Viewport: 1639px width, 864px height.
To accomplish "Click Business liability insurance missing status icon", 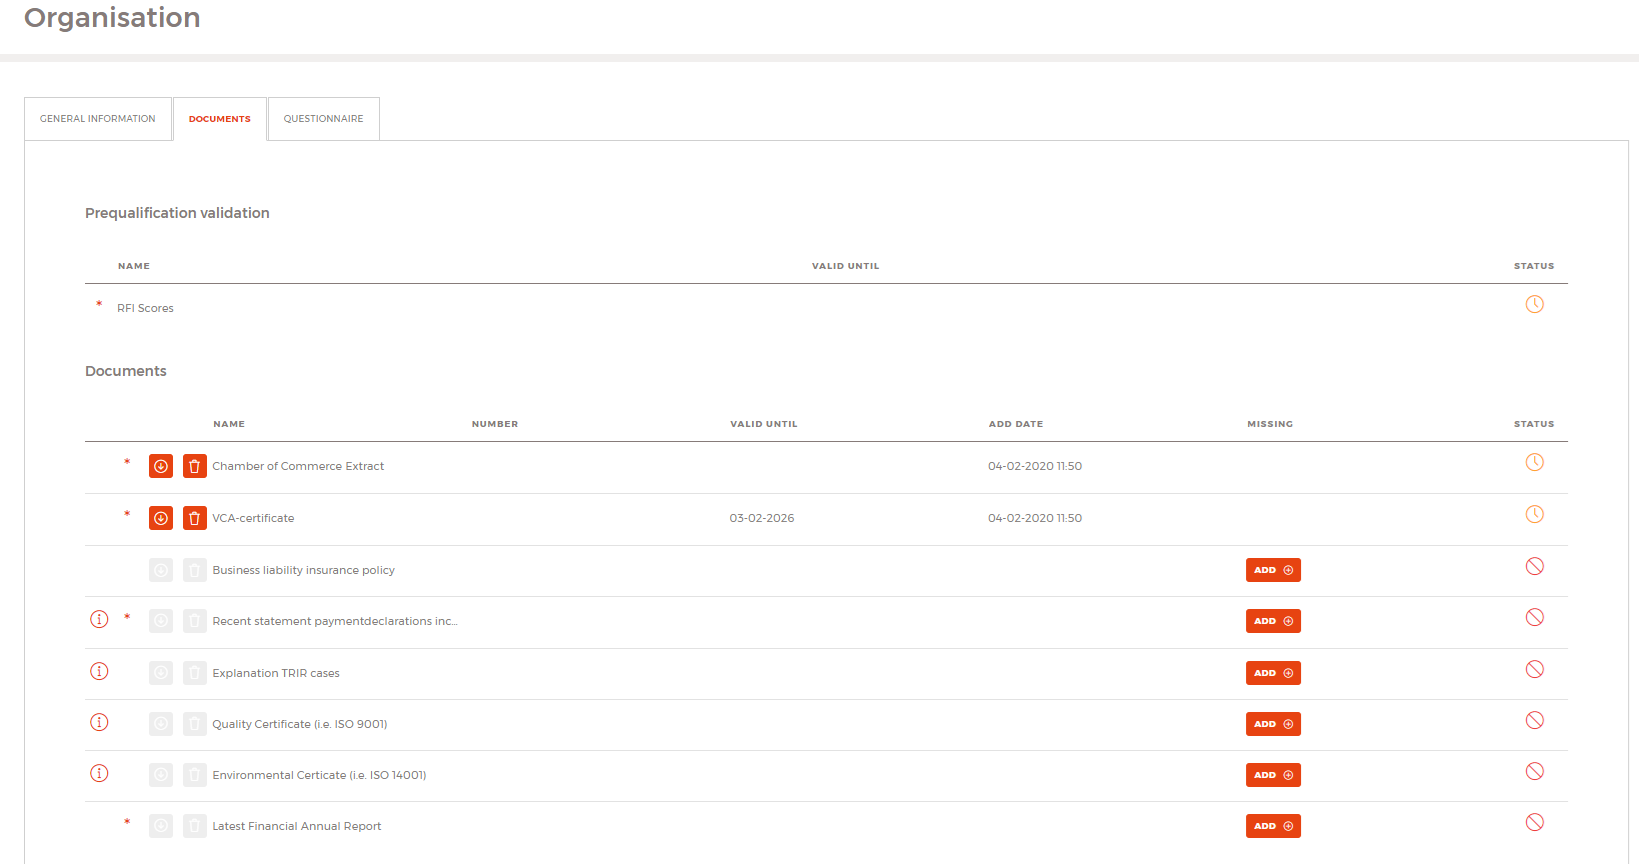I will 1534,566.
